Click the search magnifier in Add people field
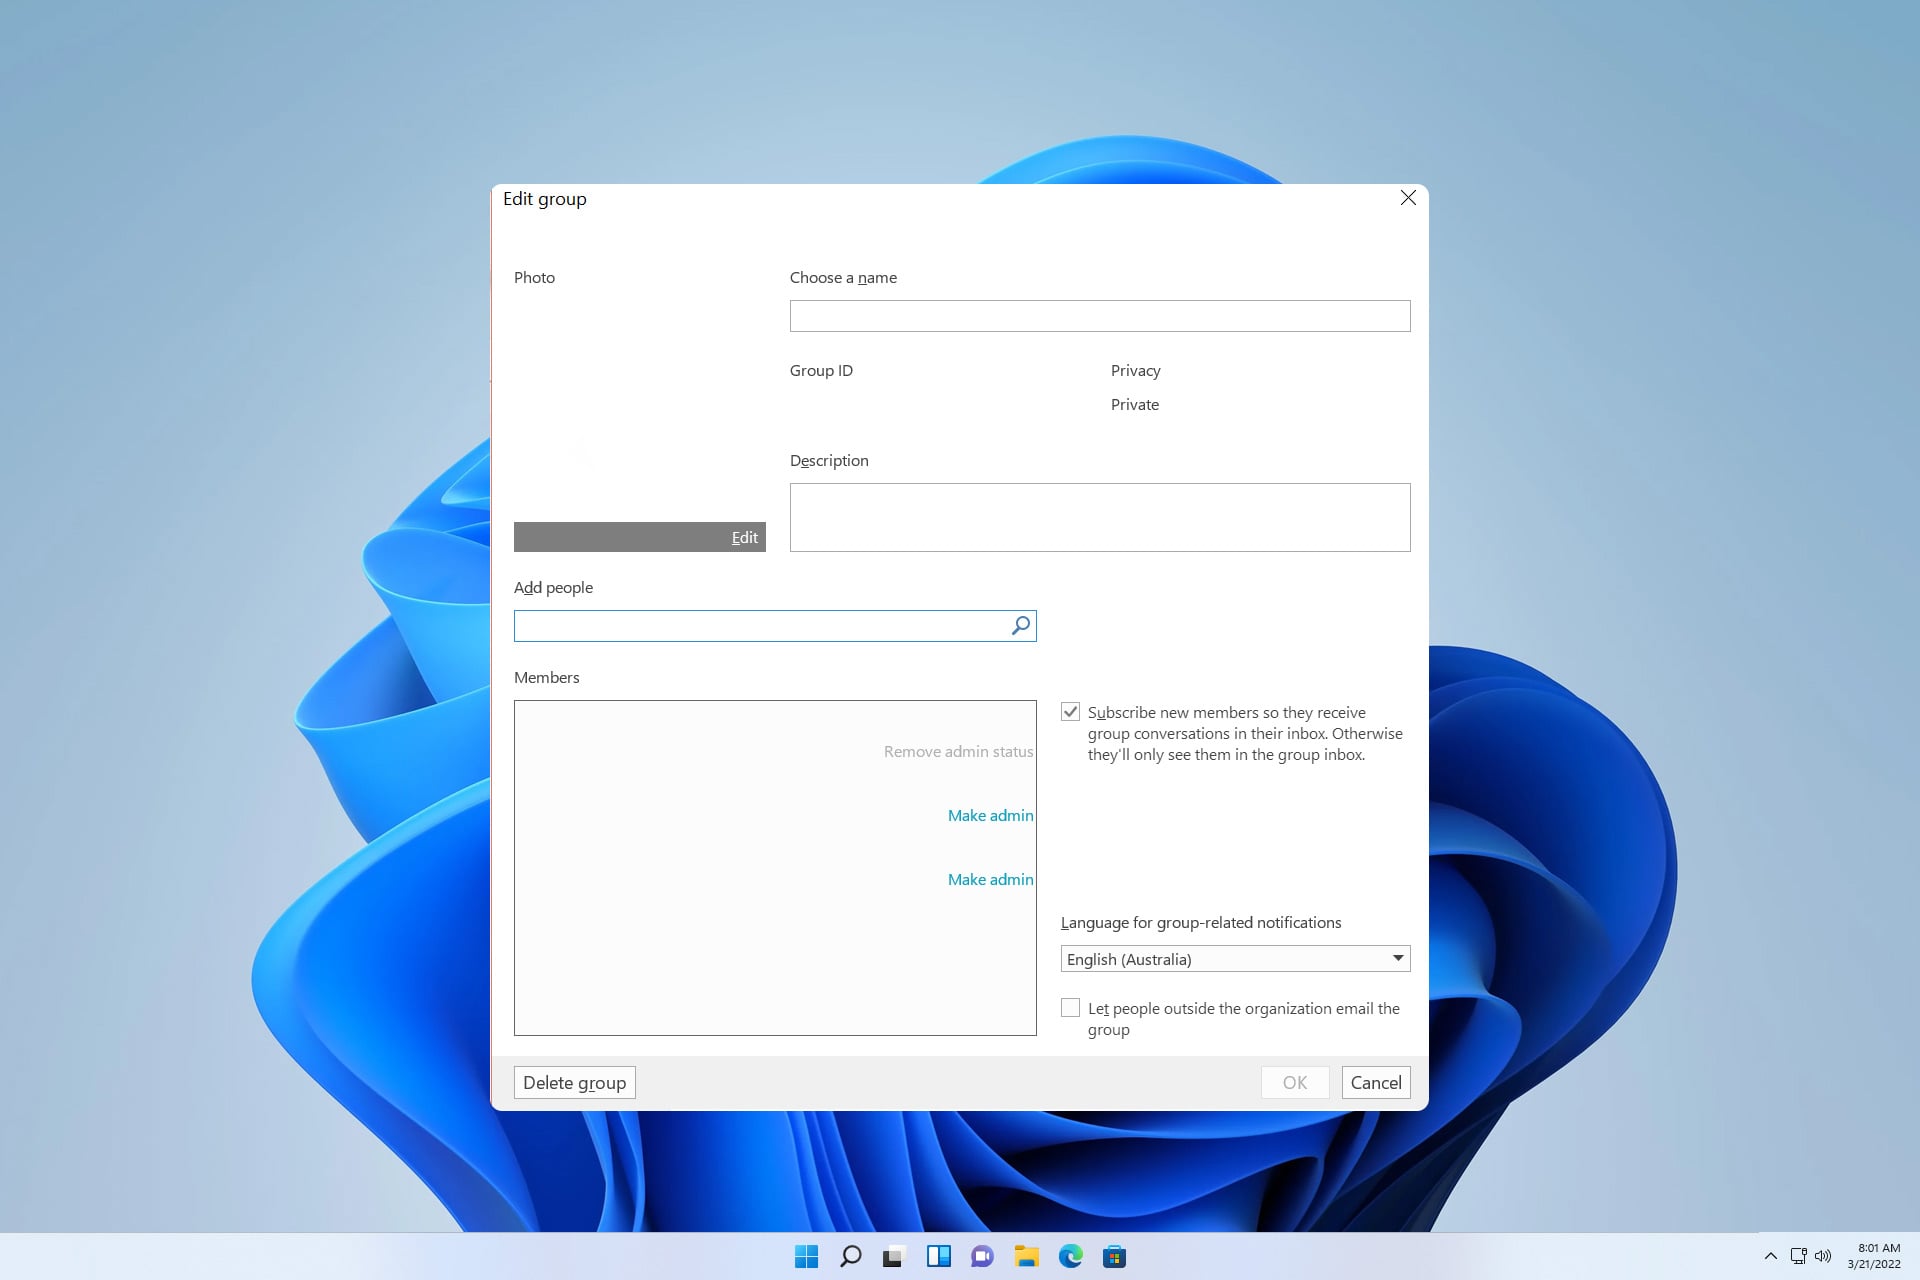1920x1280 pixels. coord(1020,626)
